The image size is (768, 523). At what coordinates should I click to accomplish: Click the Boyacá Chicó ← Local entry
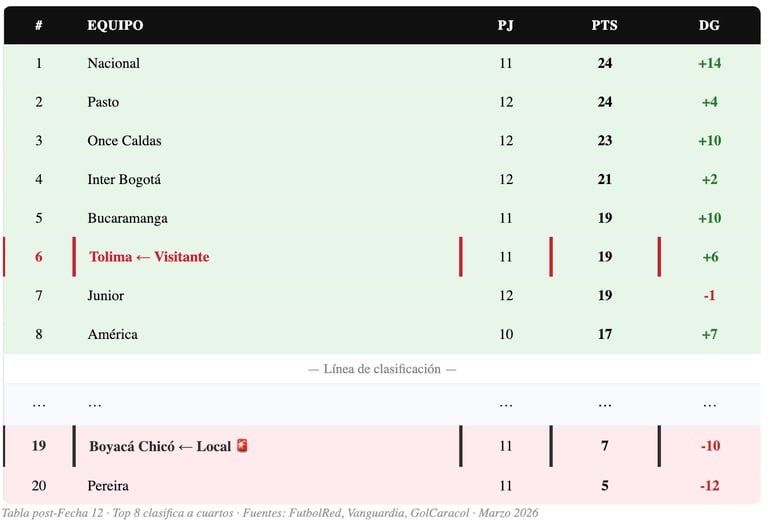tap(160, 446)
